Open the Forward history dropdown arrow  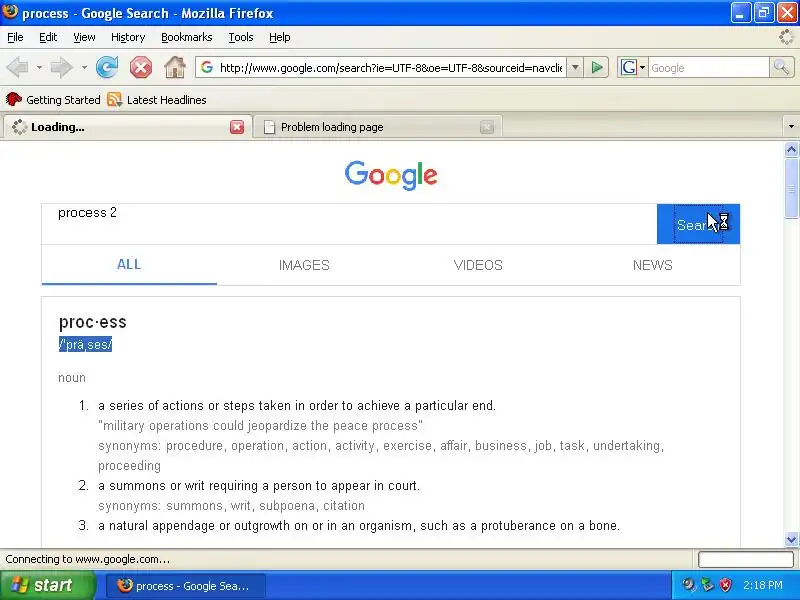[84, 67]
